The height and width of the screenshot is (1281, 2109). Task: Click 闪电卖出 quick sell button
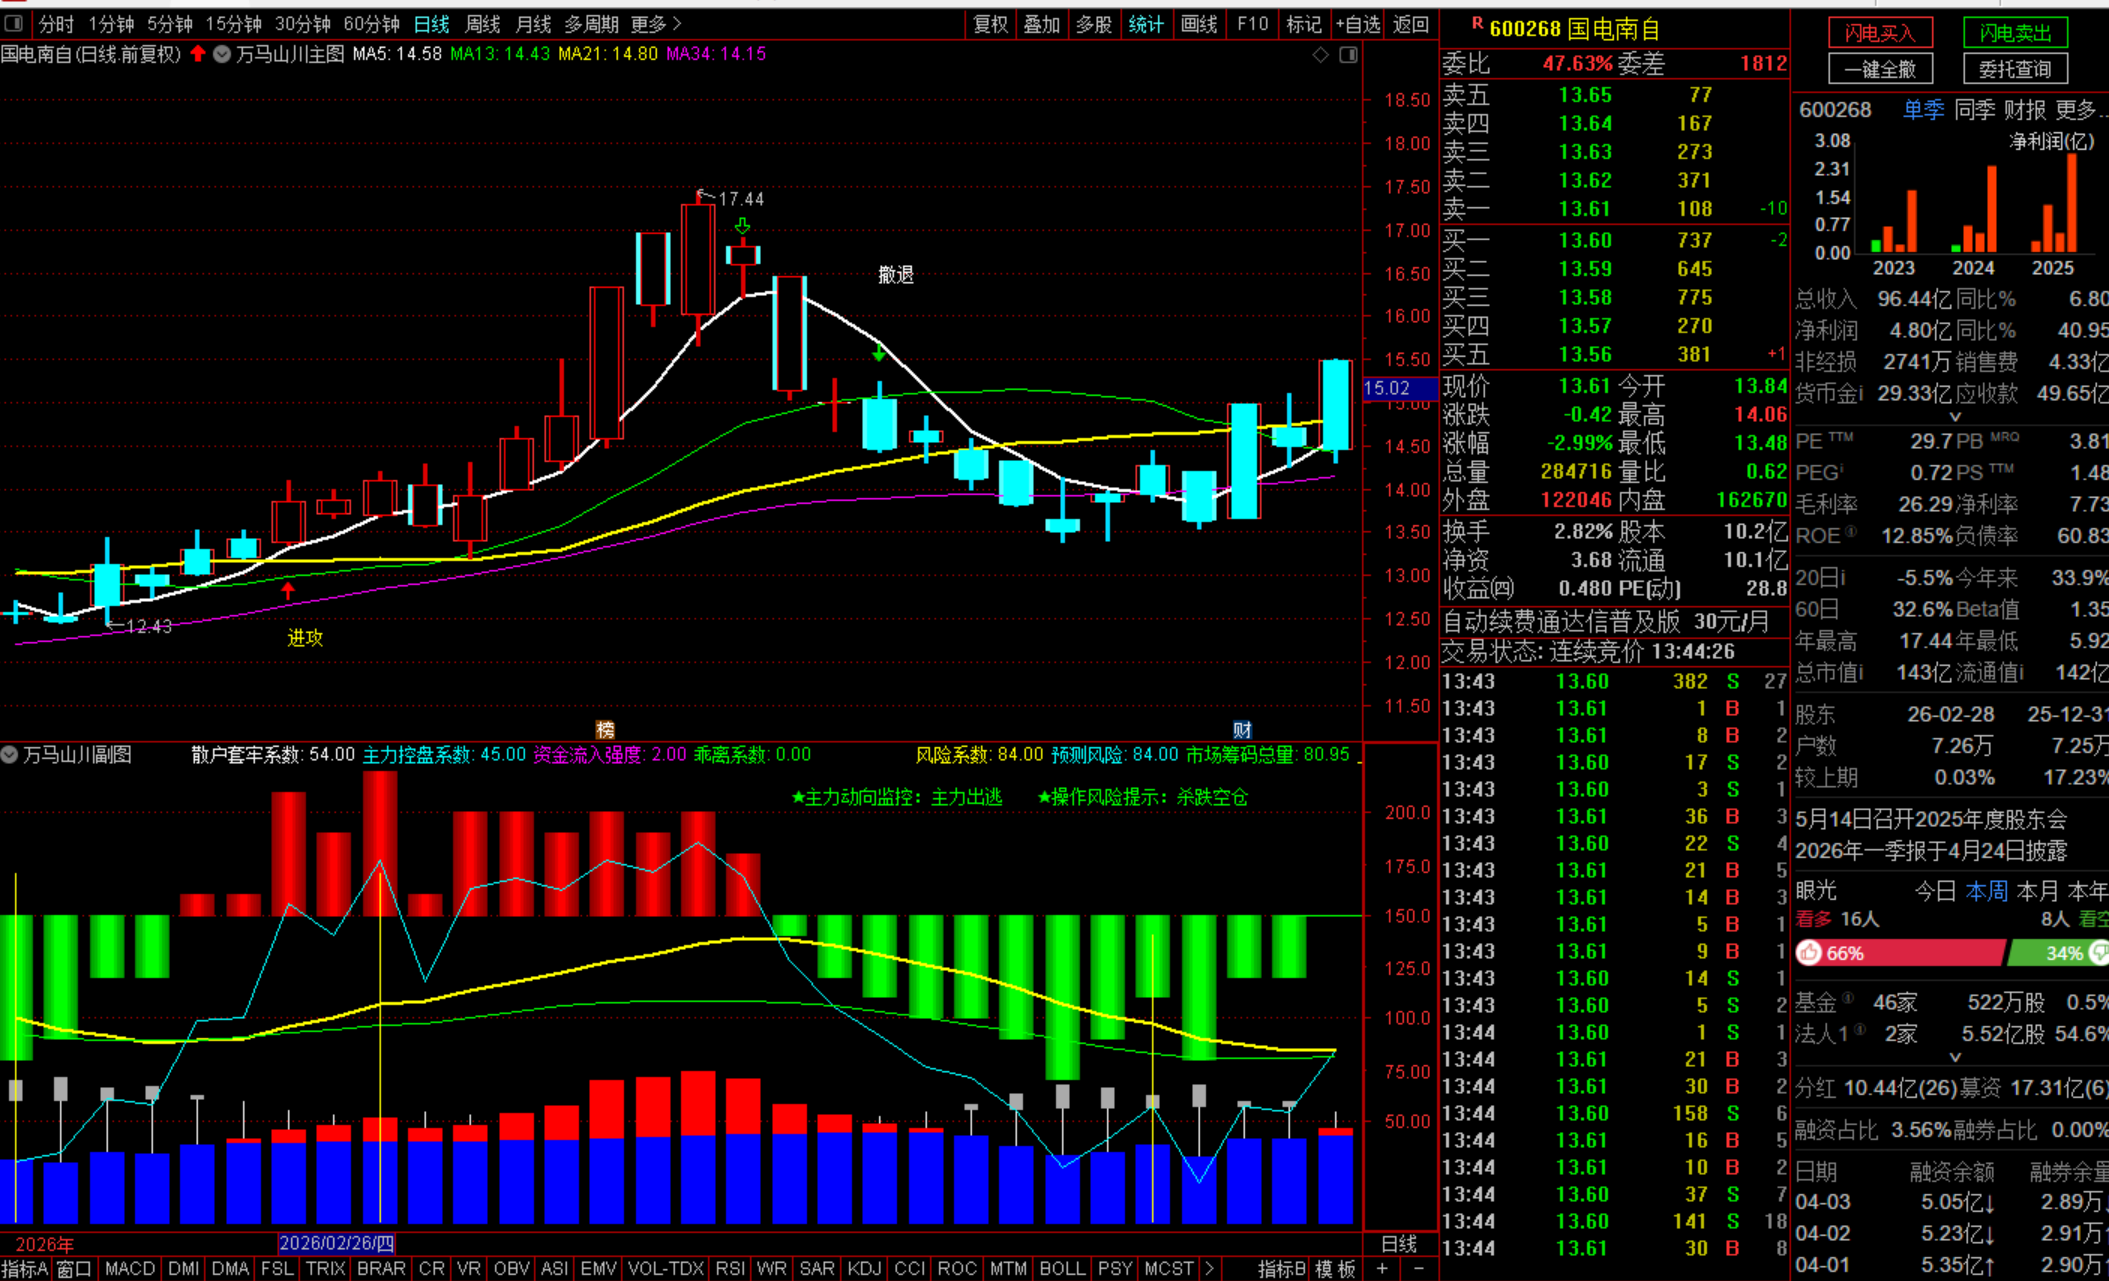click(x=2015, y=33)
